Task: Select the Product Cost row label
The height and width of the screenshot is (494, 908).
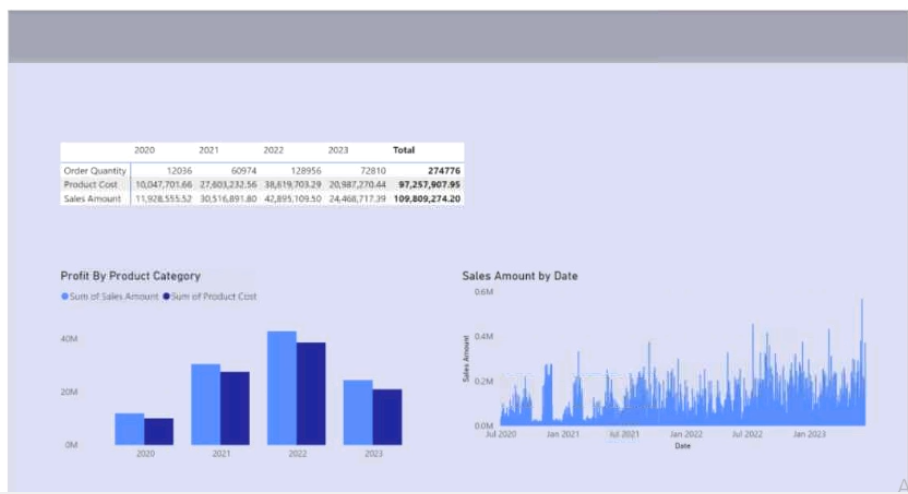Action: click(x=91, y=185)
